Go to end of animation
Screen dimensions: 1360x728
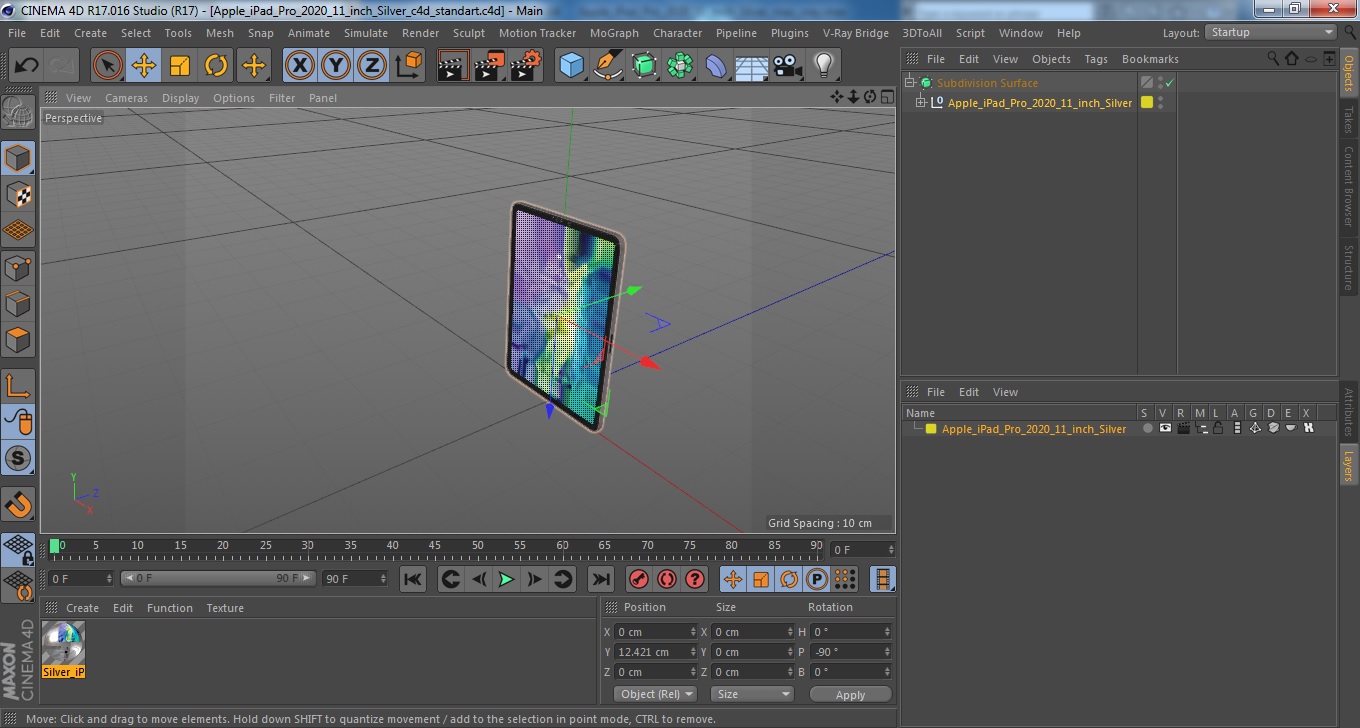[x=600, y=579]
